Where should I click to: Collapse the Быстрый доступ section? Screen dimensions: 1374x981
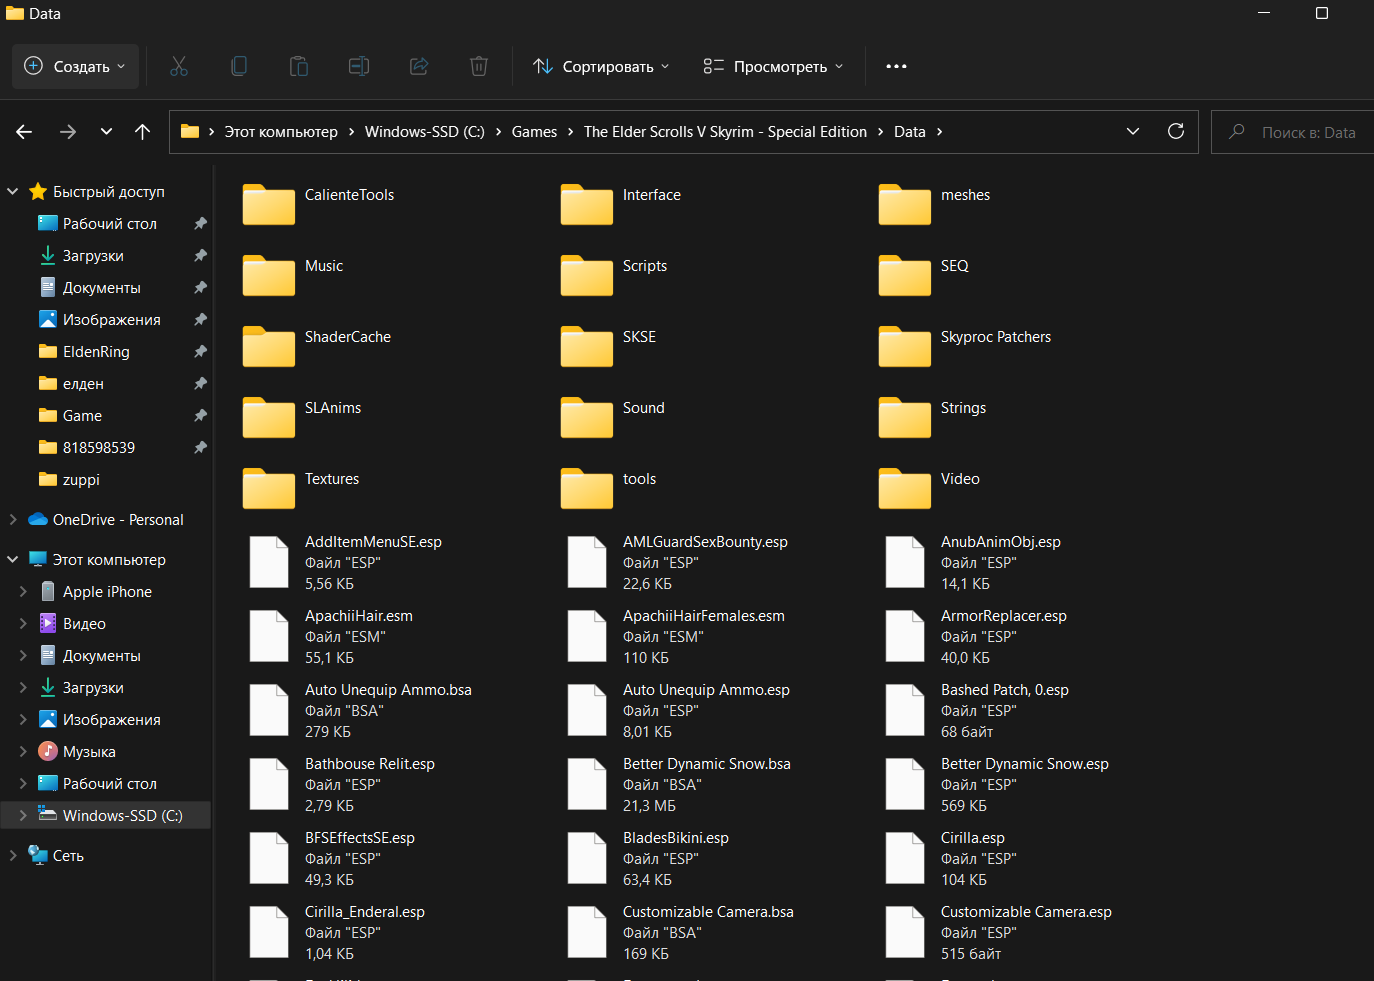(13, 192)
